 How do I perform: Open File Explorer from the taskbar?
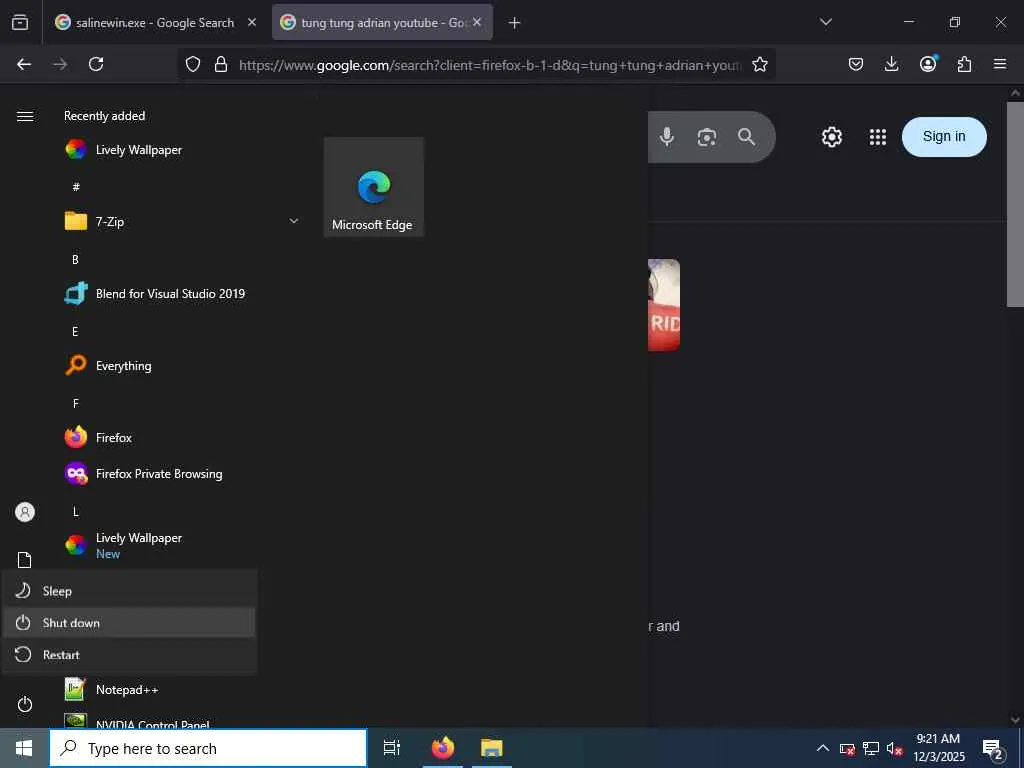click(x=491, y=748)
